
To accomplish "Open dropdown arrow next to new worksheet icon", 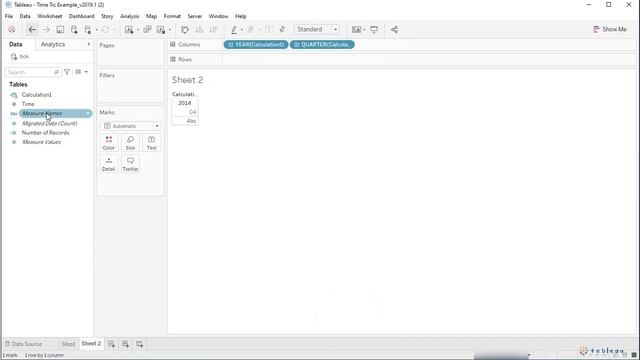I will (x=138, y=29).
